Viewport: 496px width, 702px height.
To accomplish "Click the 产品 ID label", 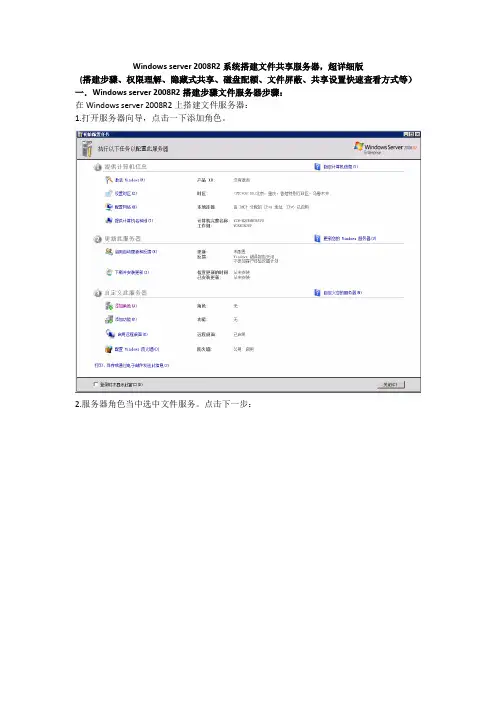I will tap(205, 180).
